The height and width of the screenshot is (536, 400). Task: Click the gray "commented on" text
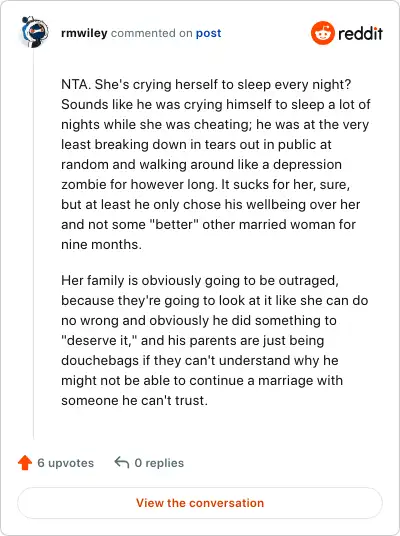coord(151,33)
